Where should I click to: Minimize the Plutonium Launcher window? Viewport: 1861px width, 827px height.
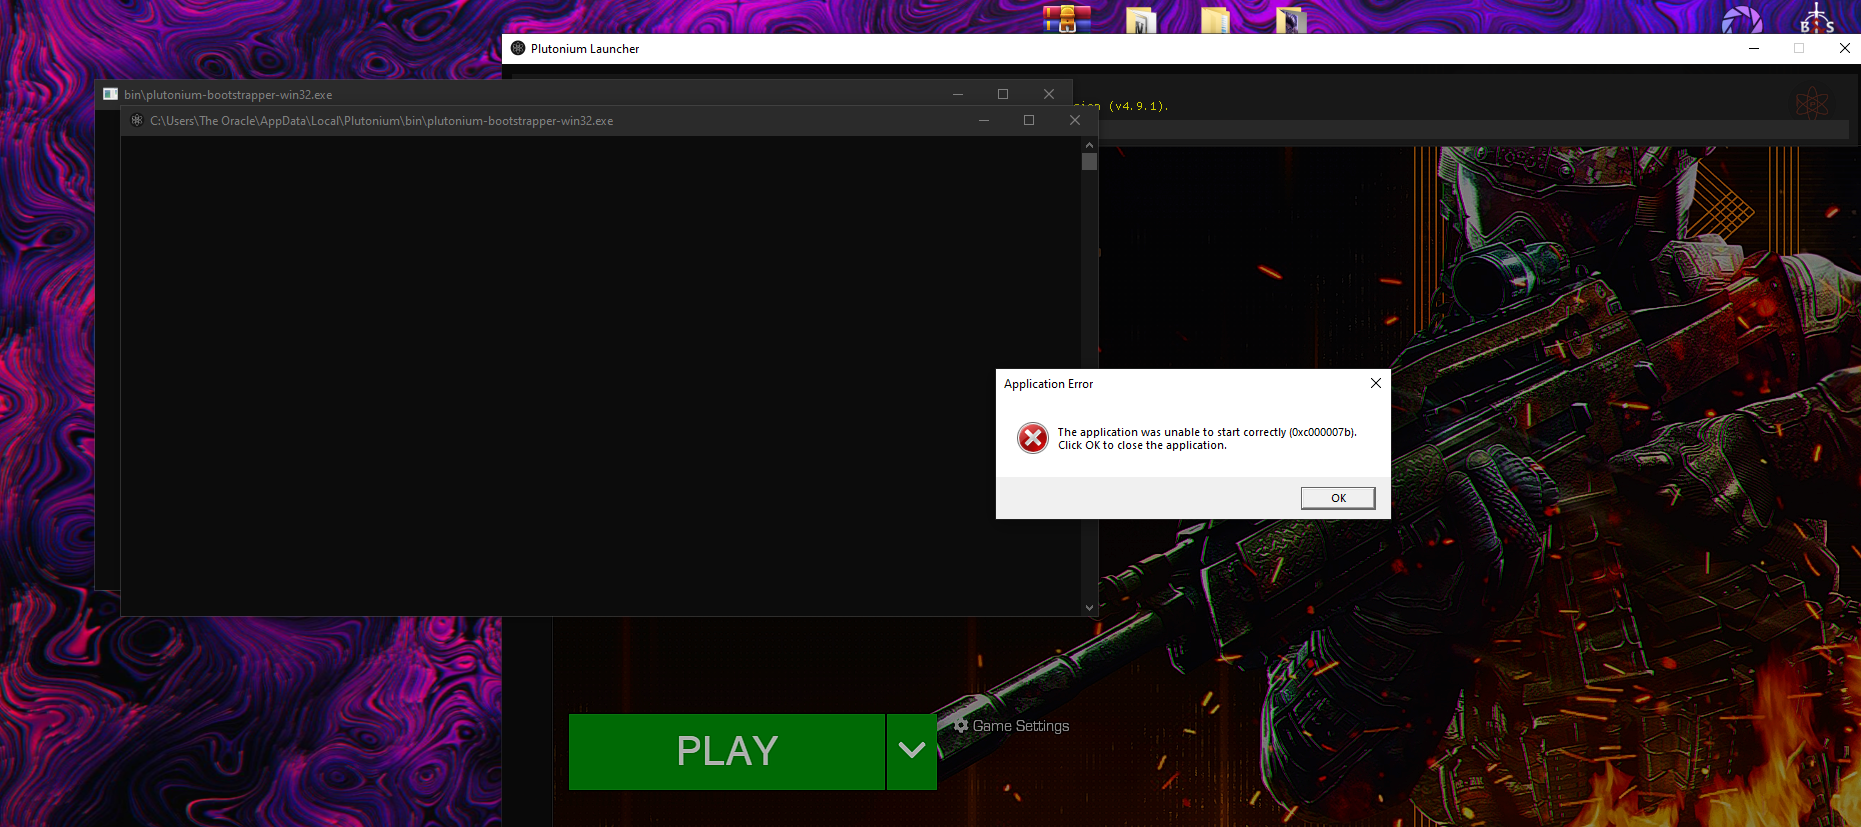[x=1754, y=48]
